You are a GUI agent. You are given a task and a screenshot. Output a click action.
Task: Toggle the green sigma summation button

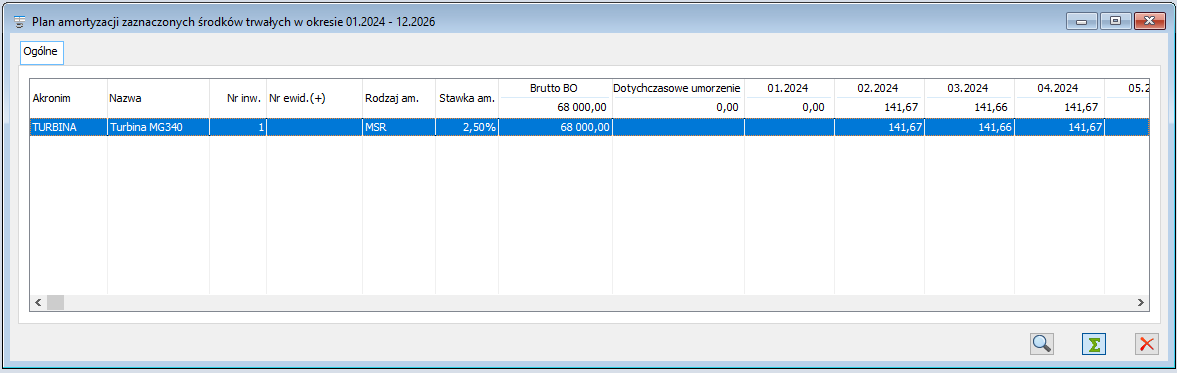pos(1094,344)
